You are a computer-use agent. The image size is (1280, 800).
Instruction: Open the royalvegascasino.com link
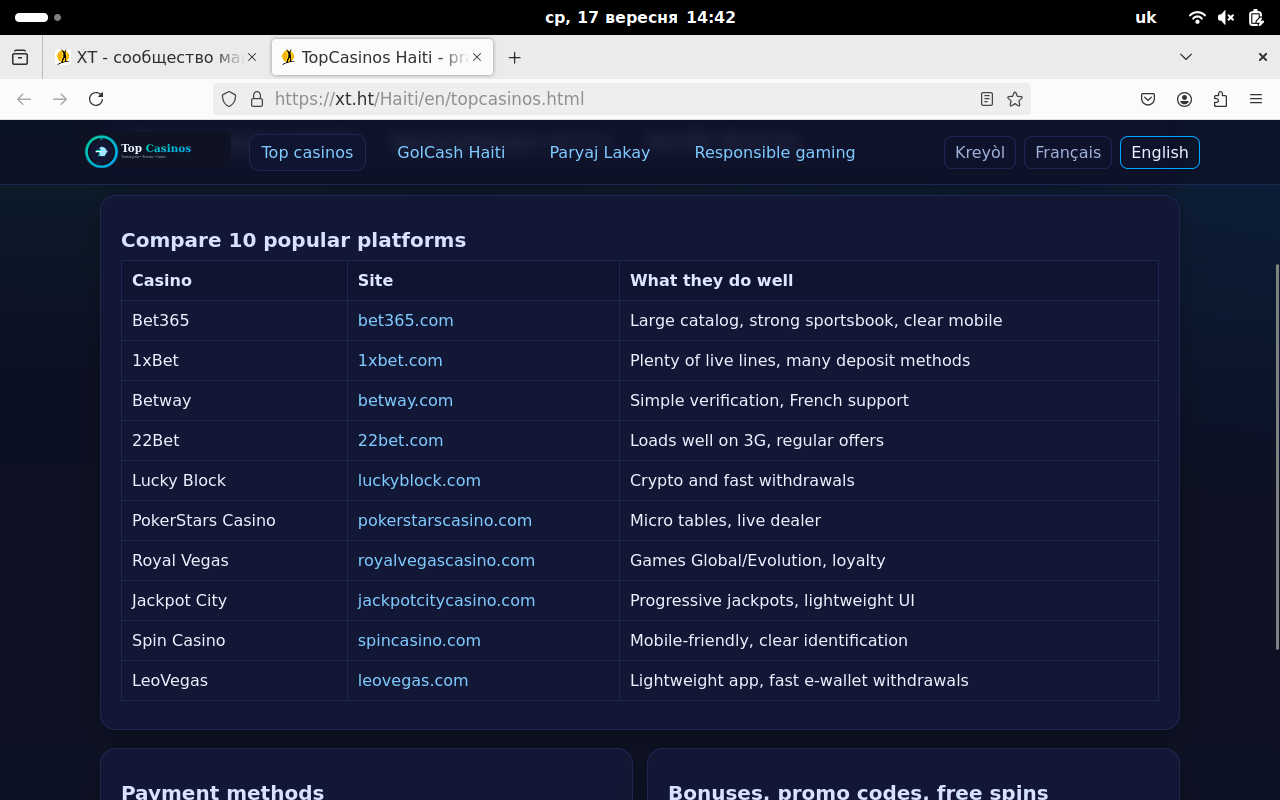pyautogui.click(x=446, y=560)
